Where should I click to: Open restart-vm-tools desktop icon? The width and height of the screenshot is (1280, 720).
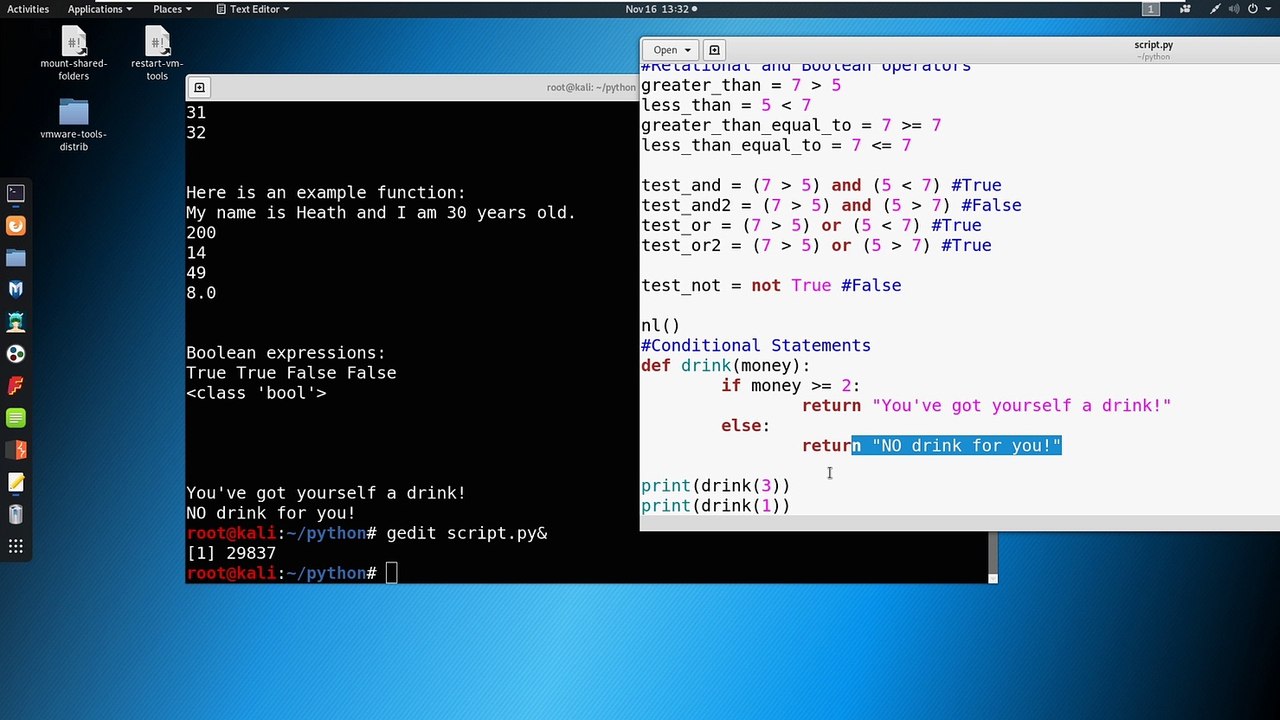[x=157, y=55]
